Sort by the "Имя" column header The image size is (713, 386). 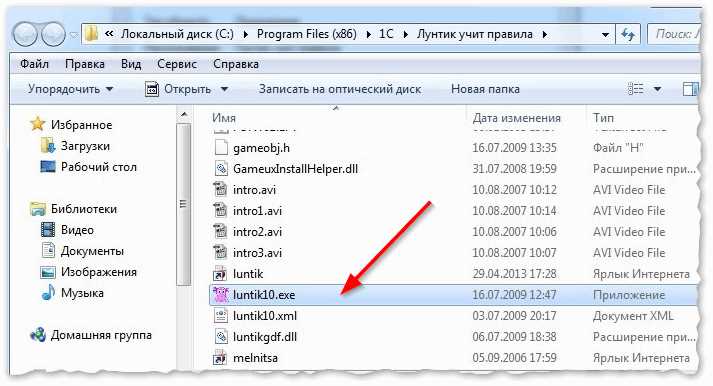click(224, 118)
